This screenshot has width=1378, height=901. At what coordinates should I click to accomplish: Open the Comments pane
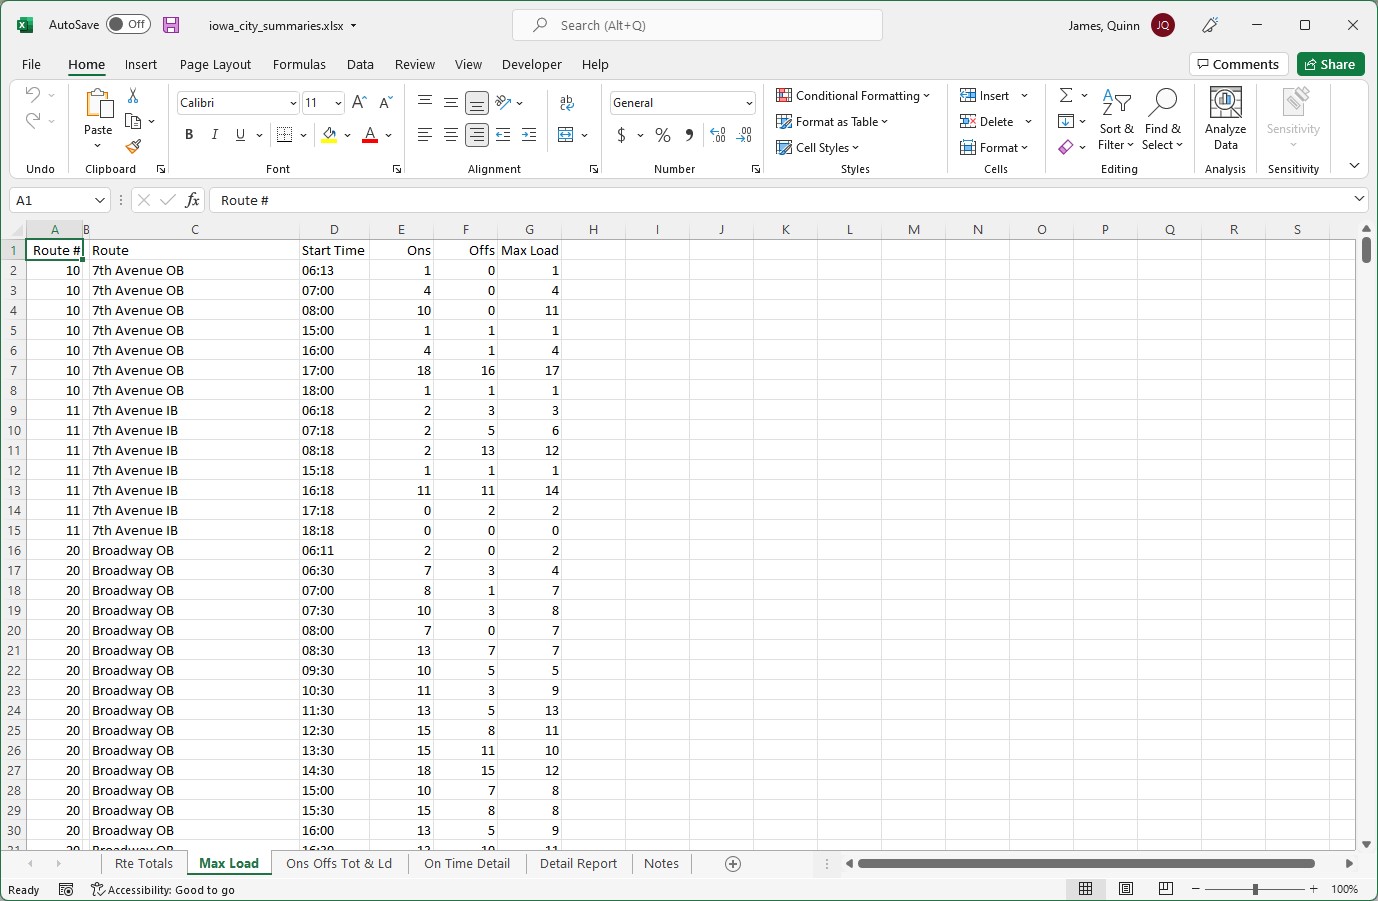pos(1238,63)
